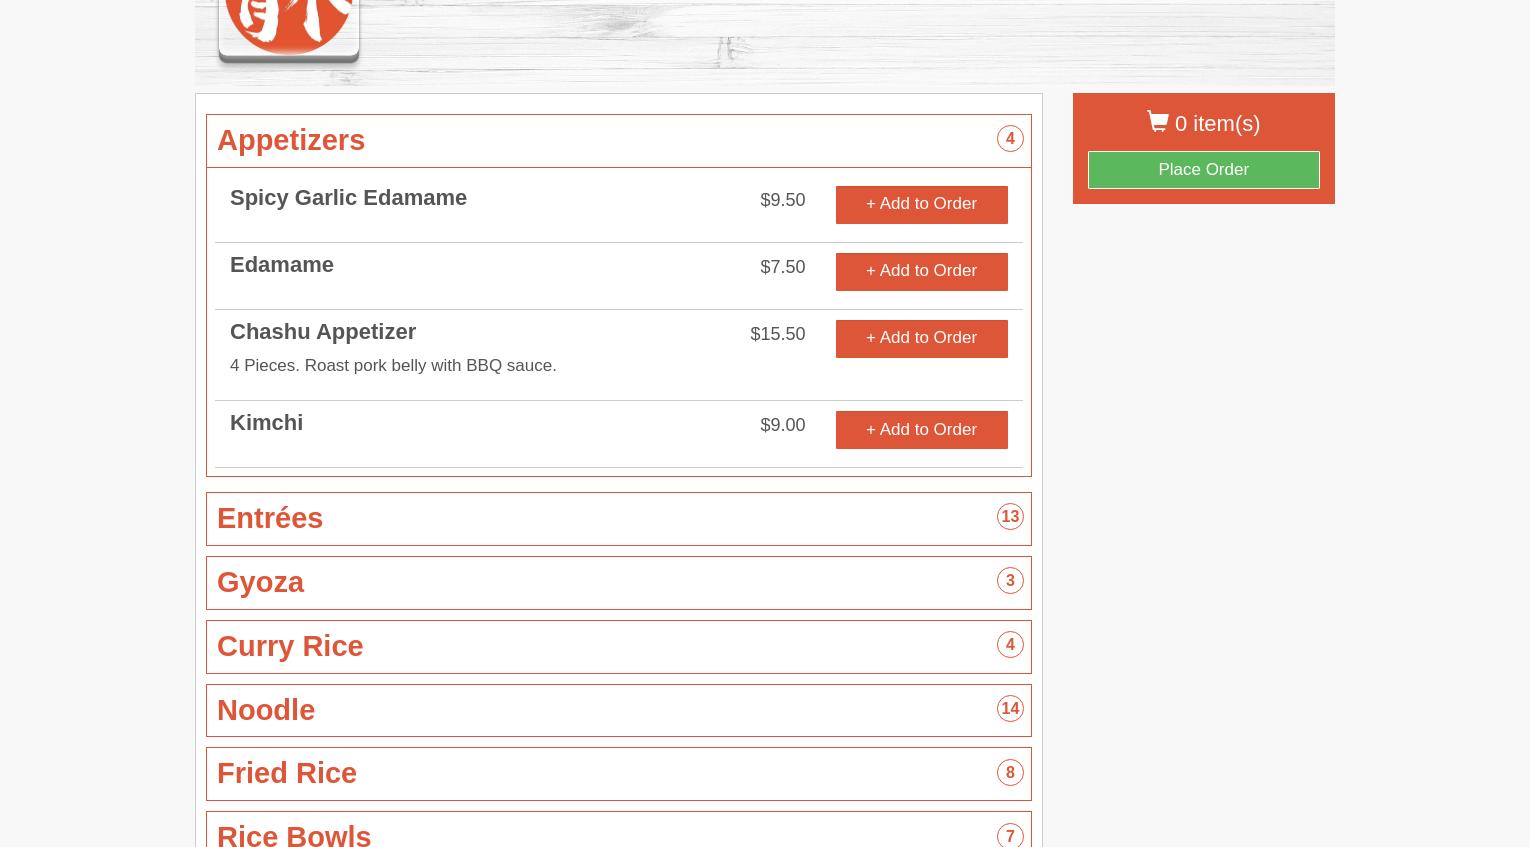This screenshot has height=847, width=1530.
Task: Add Chashu Appetizer to order
Action: pyautogui.click(x=921, y=338)
